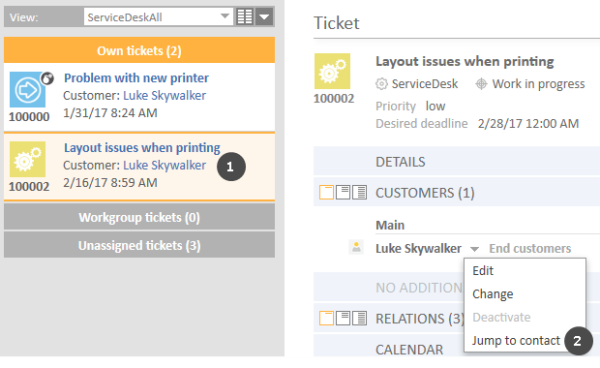The image size is (600, 368).
Task: Open the ServiceDeskAll view dropdown
Action: coord(158,17)
